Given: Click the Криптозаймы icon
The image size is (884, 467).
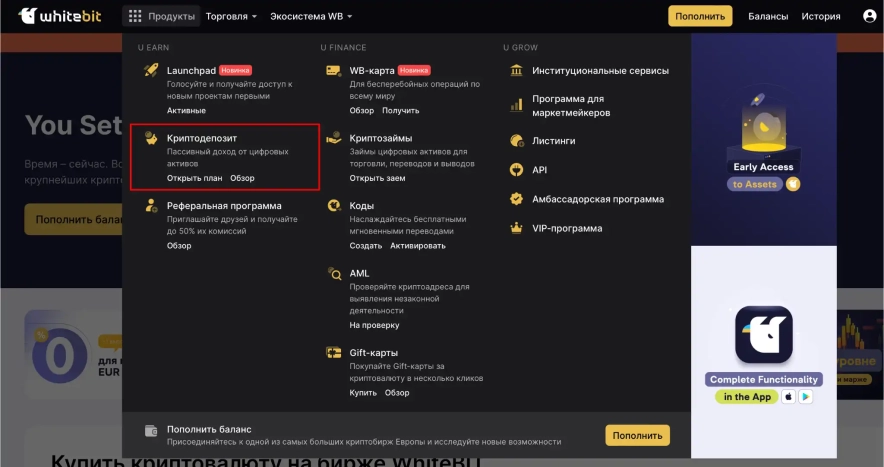Looking at the screenshot, I should pos(334,138).
